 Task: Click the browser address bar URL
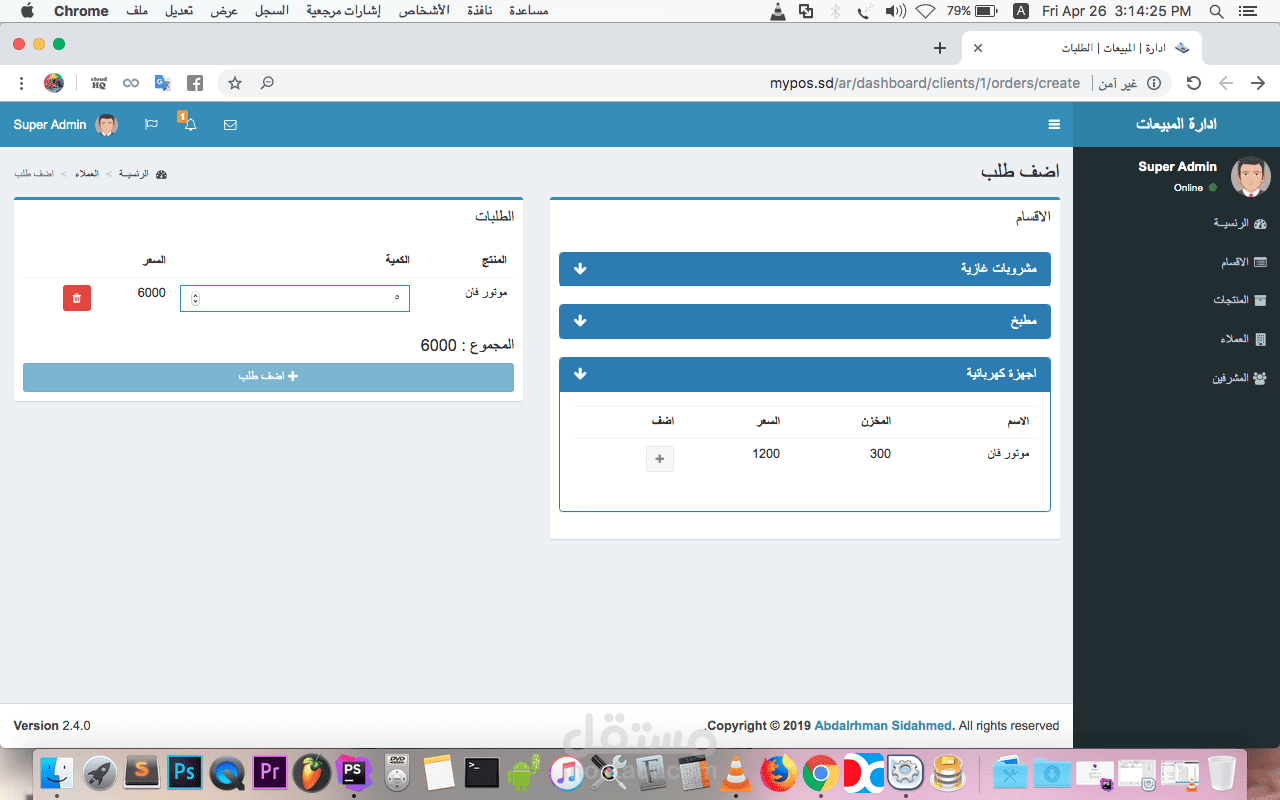pyautogui.click(x=925, y=83)
